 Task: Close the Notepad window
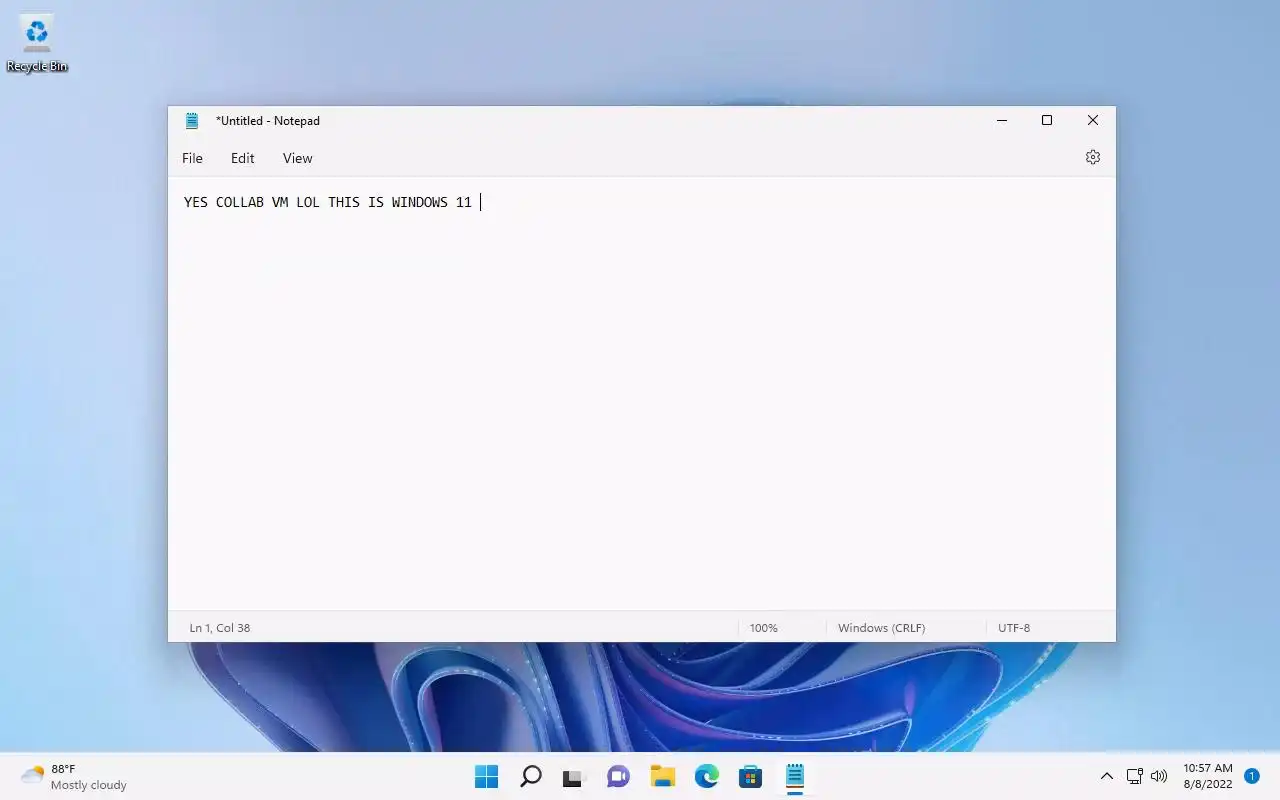[1092, 121]
